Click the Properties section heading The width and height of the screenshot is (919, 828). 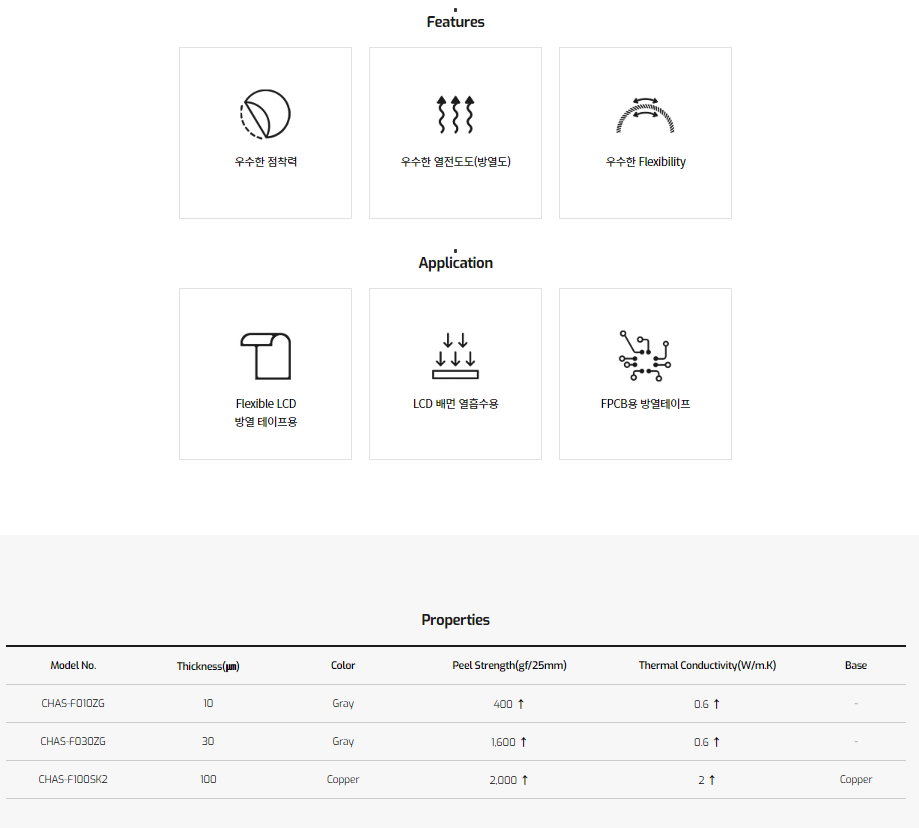coord(455,620)
